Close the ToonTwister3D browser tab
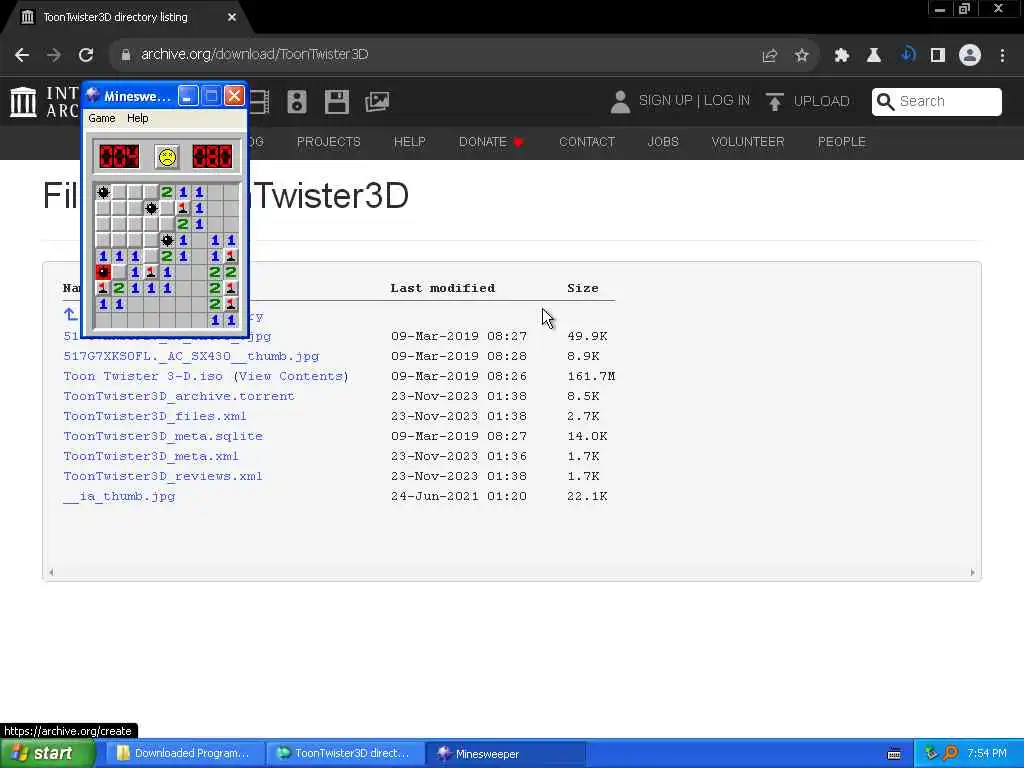This screenshot has height=768, width=1024. (232, 17)
